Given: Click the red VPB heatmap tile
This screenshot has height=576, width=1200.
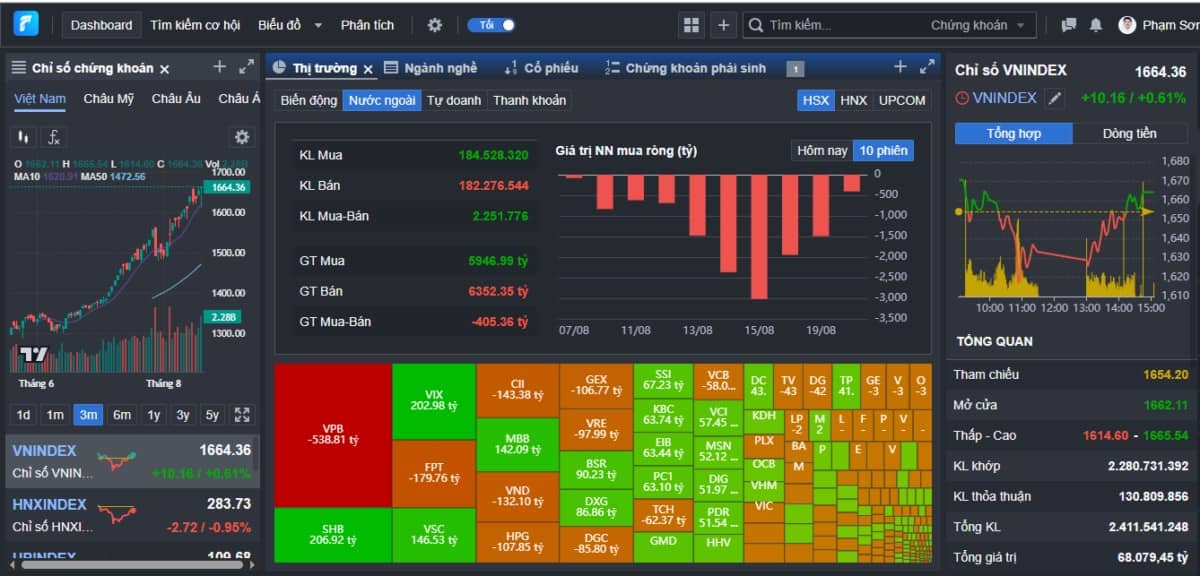Looking at the screenshot, I should point(333,435).
